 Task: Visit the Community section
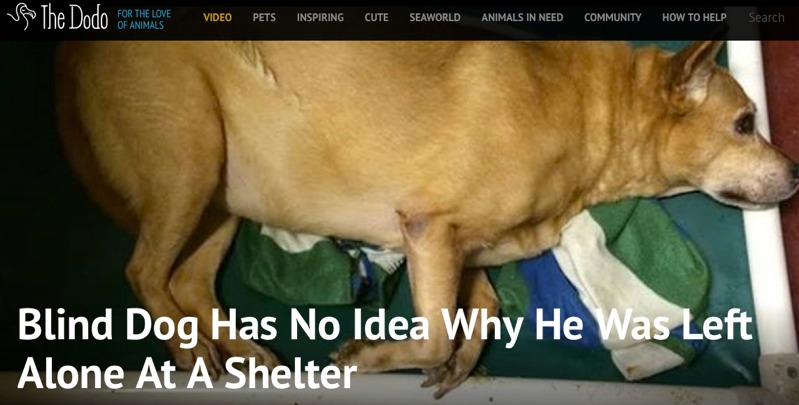(x=612, y=17)
